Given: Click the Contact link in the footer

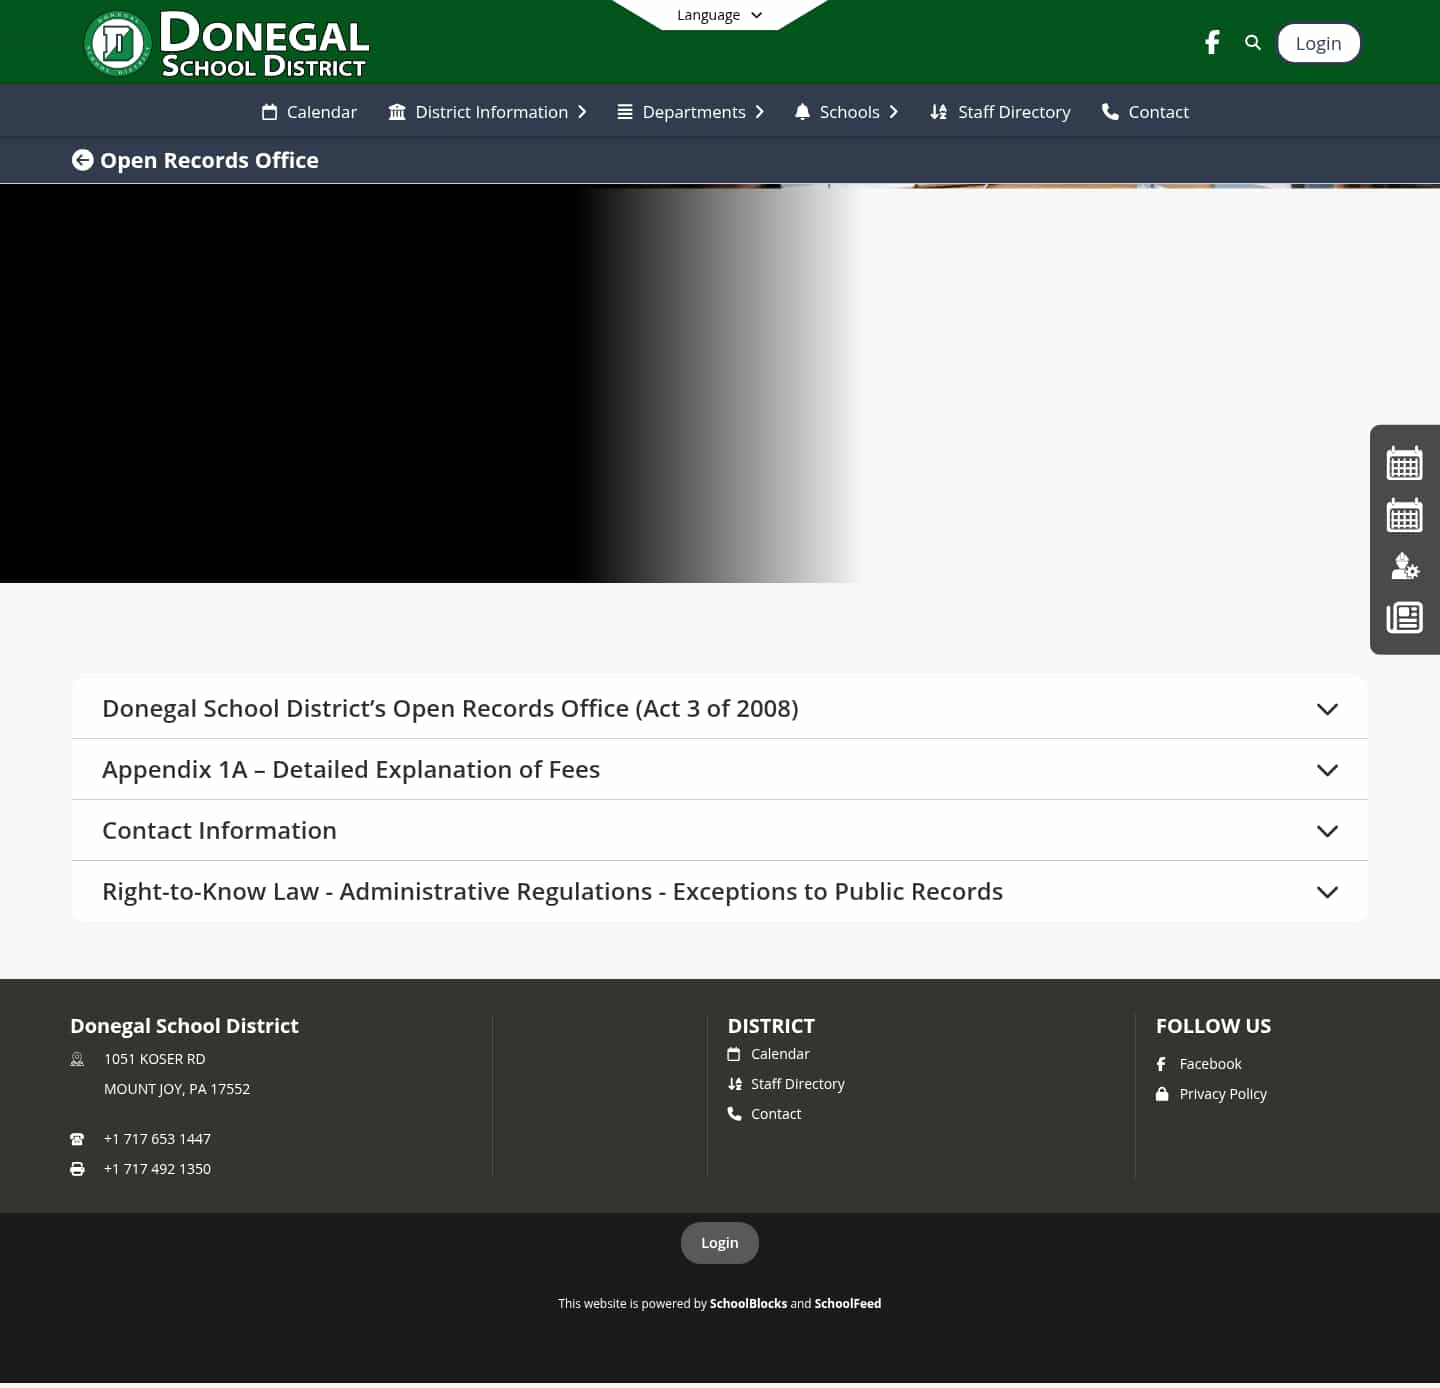Looking at the screenshot, I should pyautogui.click(x=776, y=1114).
